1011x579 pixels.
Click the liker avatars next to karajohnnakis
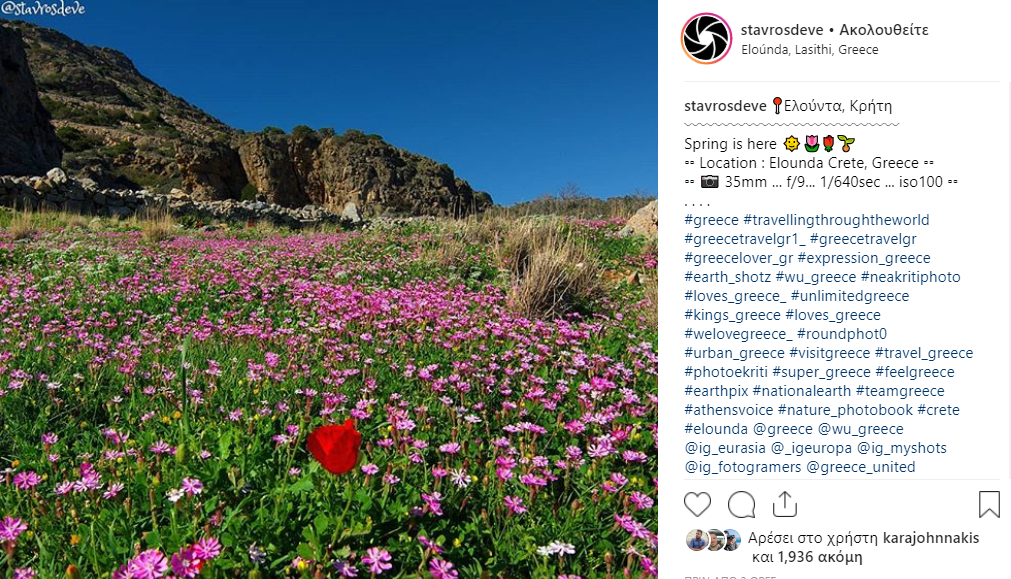point(713,540)
